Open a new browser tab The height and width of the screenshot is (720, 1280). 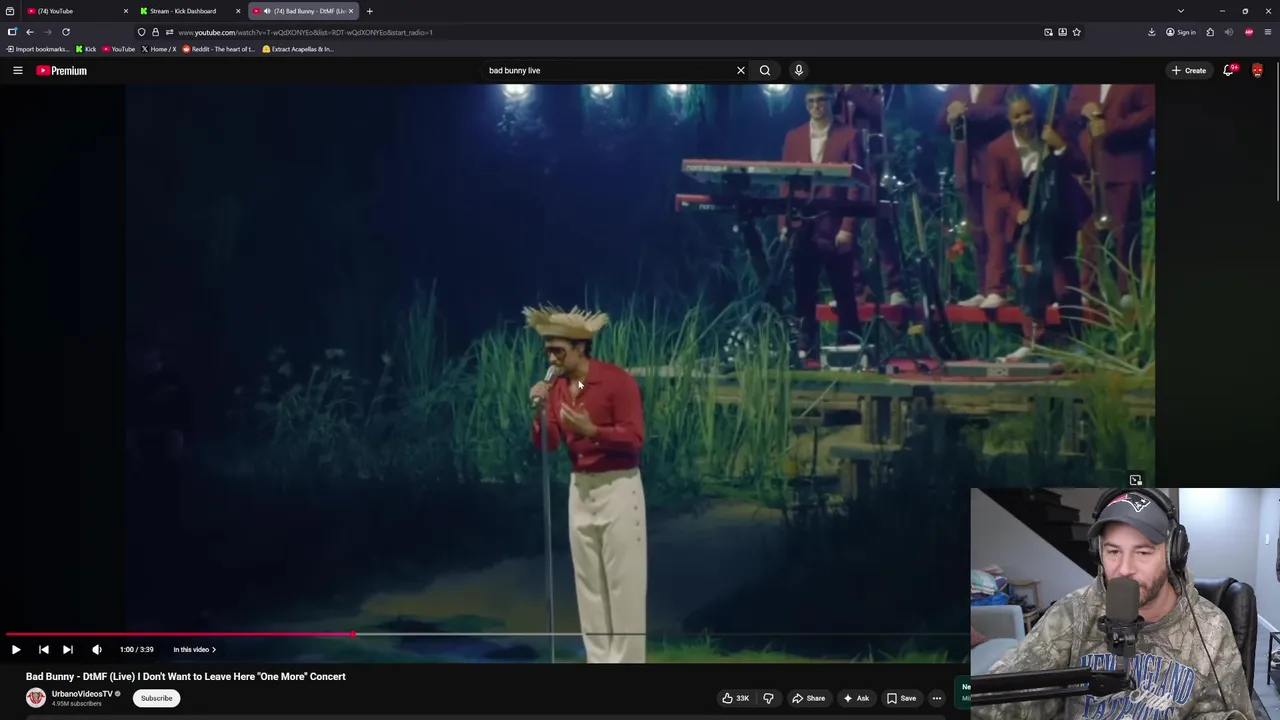(369, 11)
